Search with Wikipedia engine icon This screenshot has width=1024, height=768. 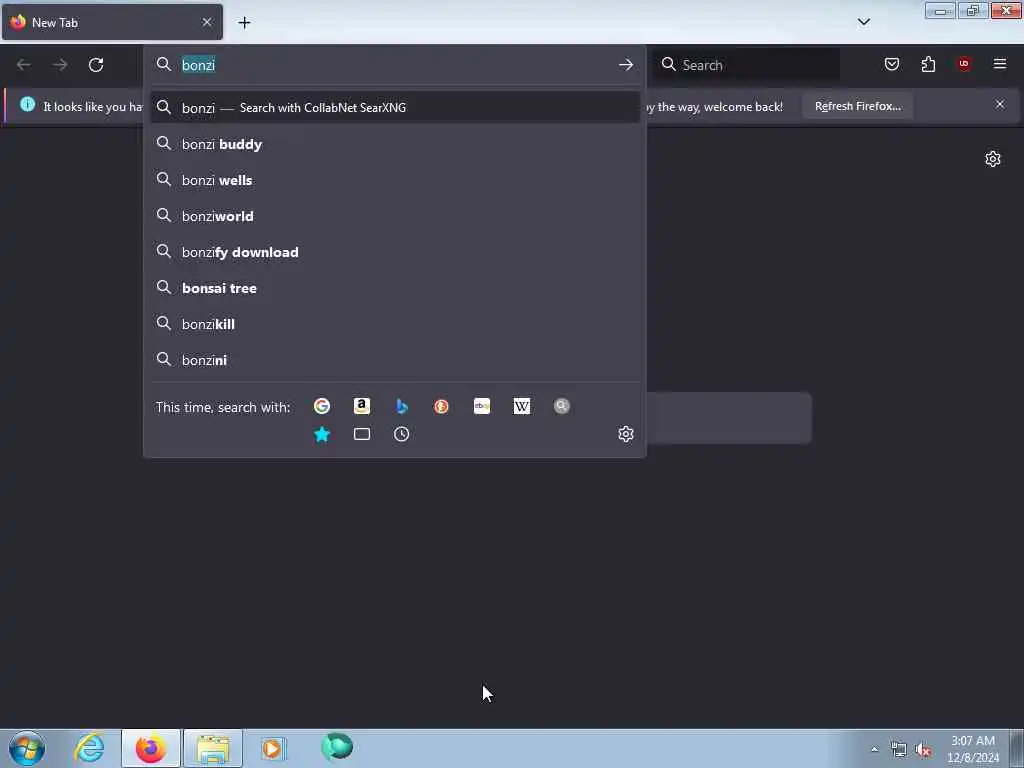pos(522,406)
